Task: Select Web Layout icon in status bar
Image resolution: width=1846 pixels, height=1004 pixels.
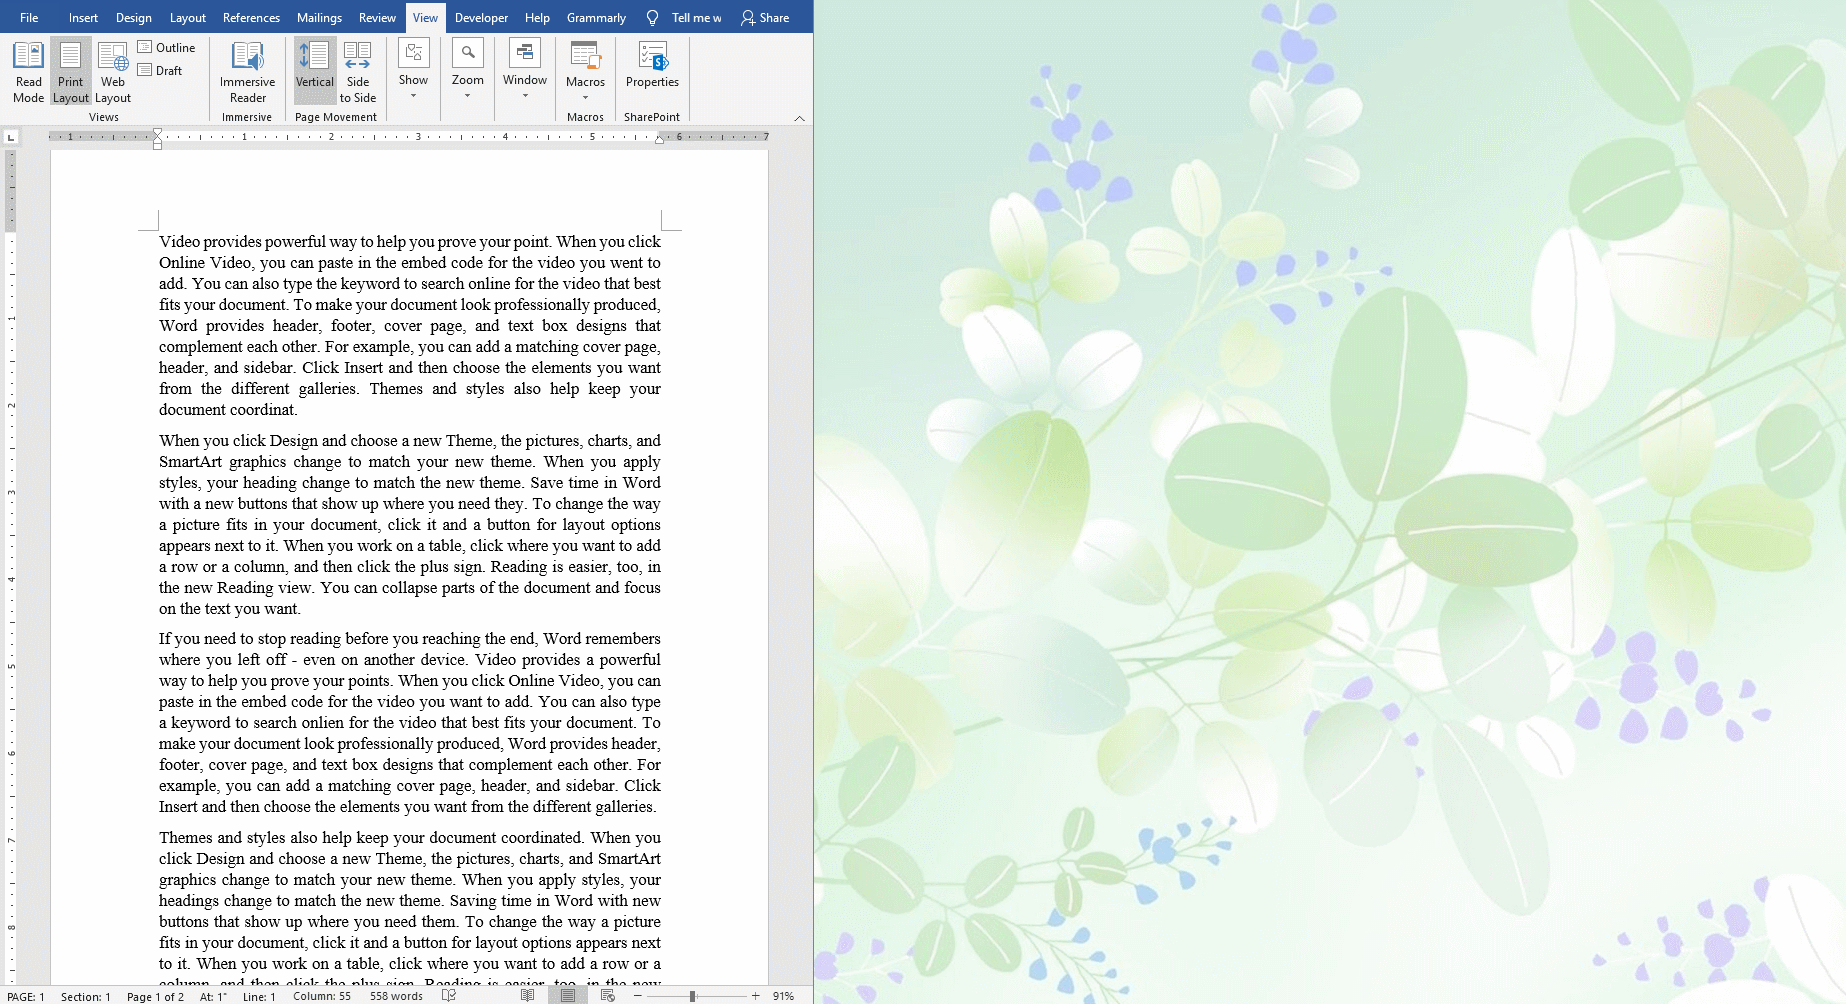Action: point(608,996)
